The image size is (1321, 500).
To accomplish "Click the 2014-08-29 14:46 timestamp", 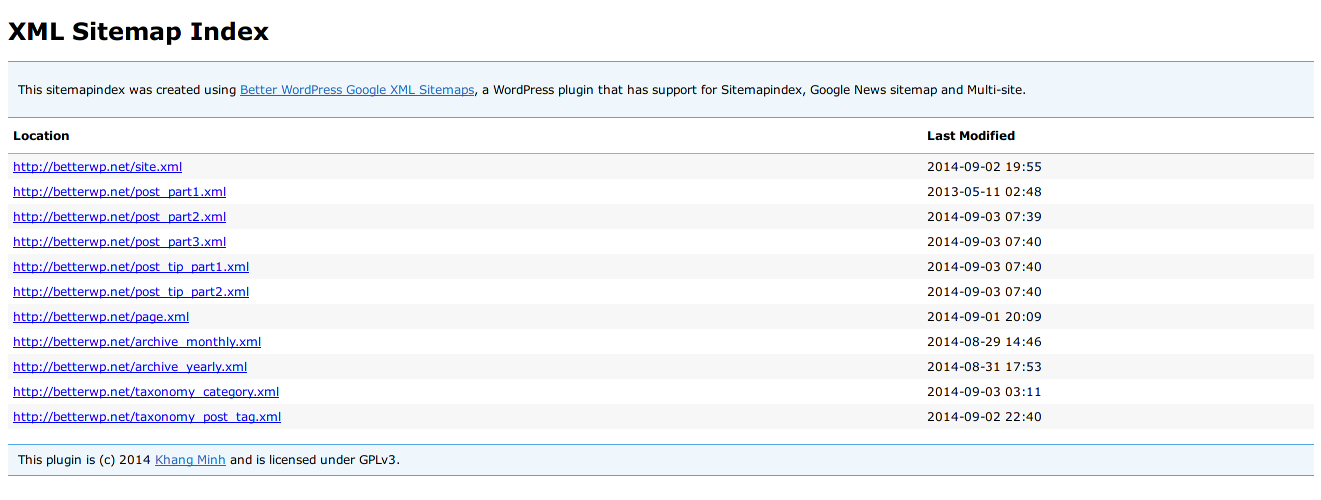I will pos(984,342).
